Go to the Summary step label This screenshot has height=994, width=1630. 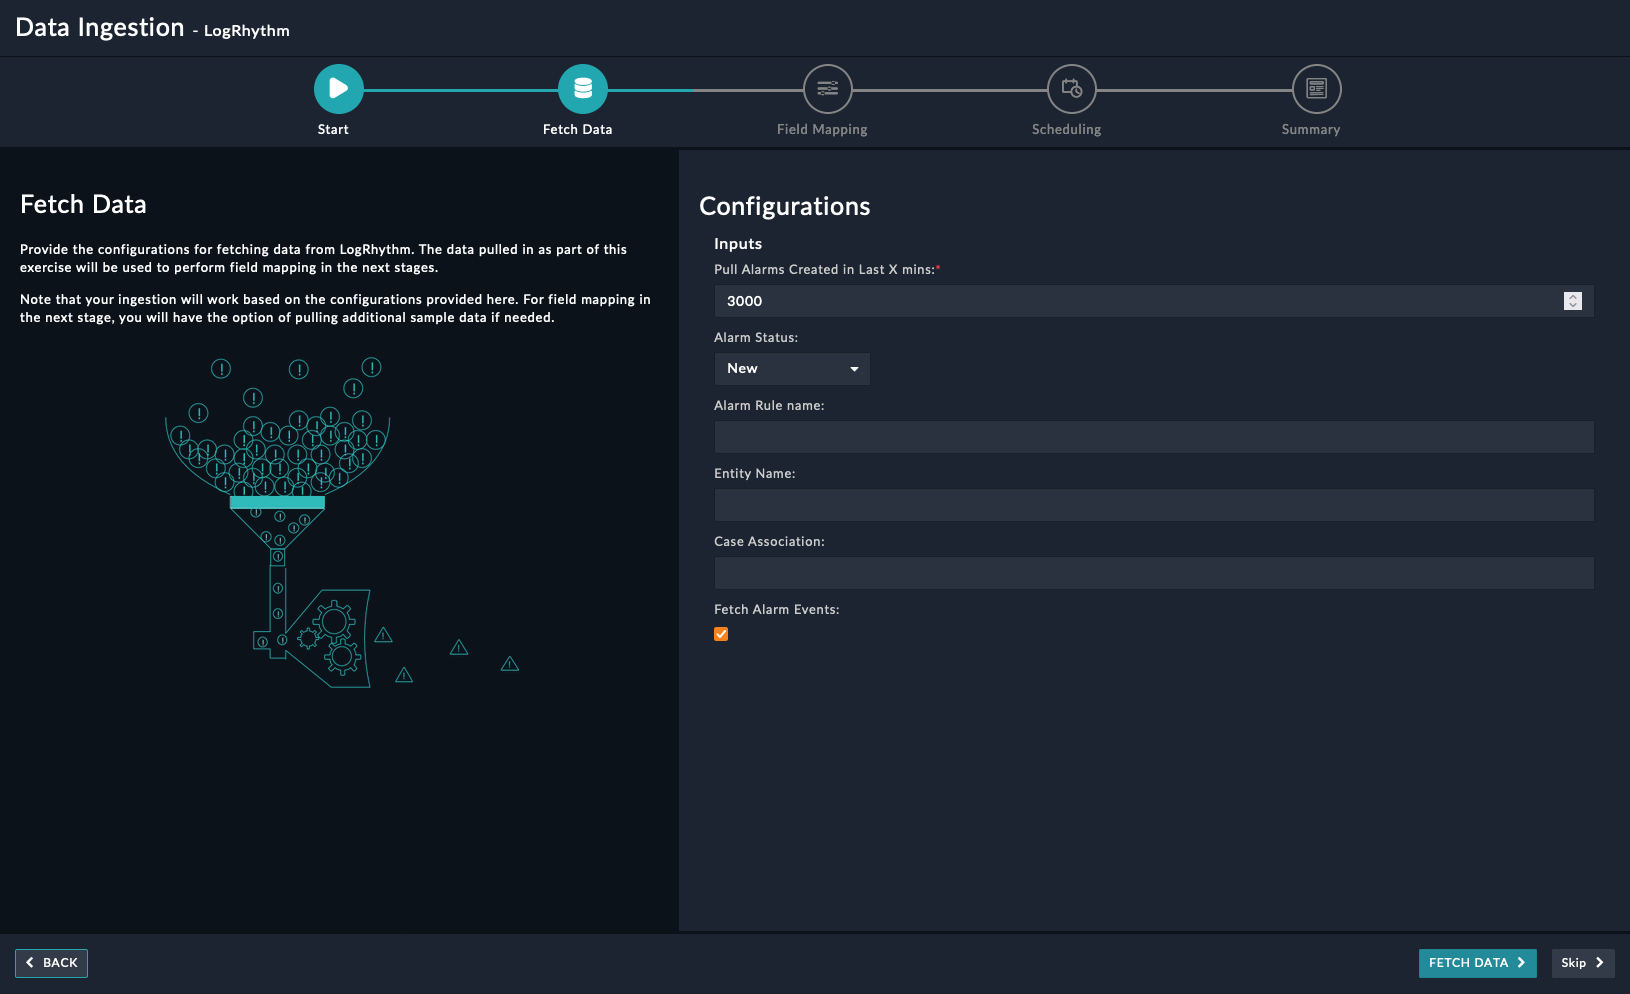click(1310, 130)
